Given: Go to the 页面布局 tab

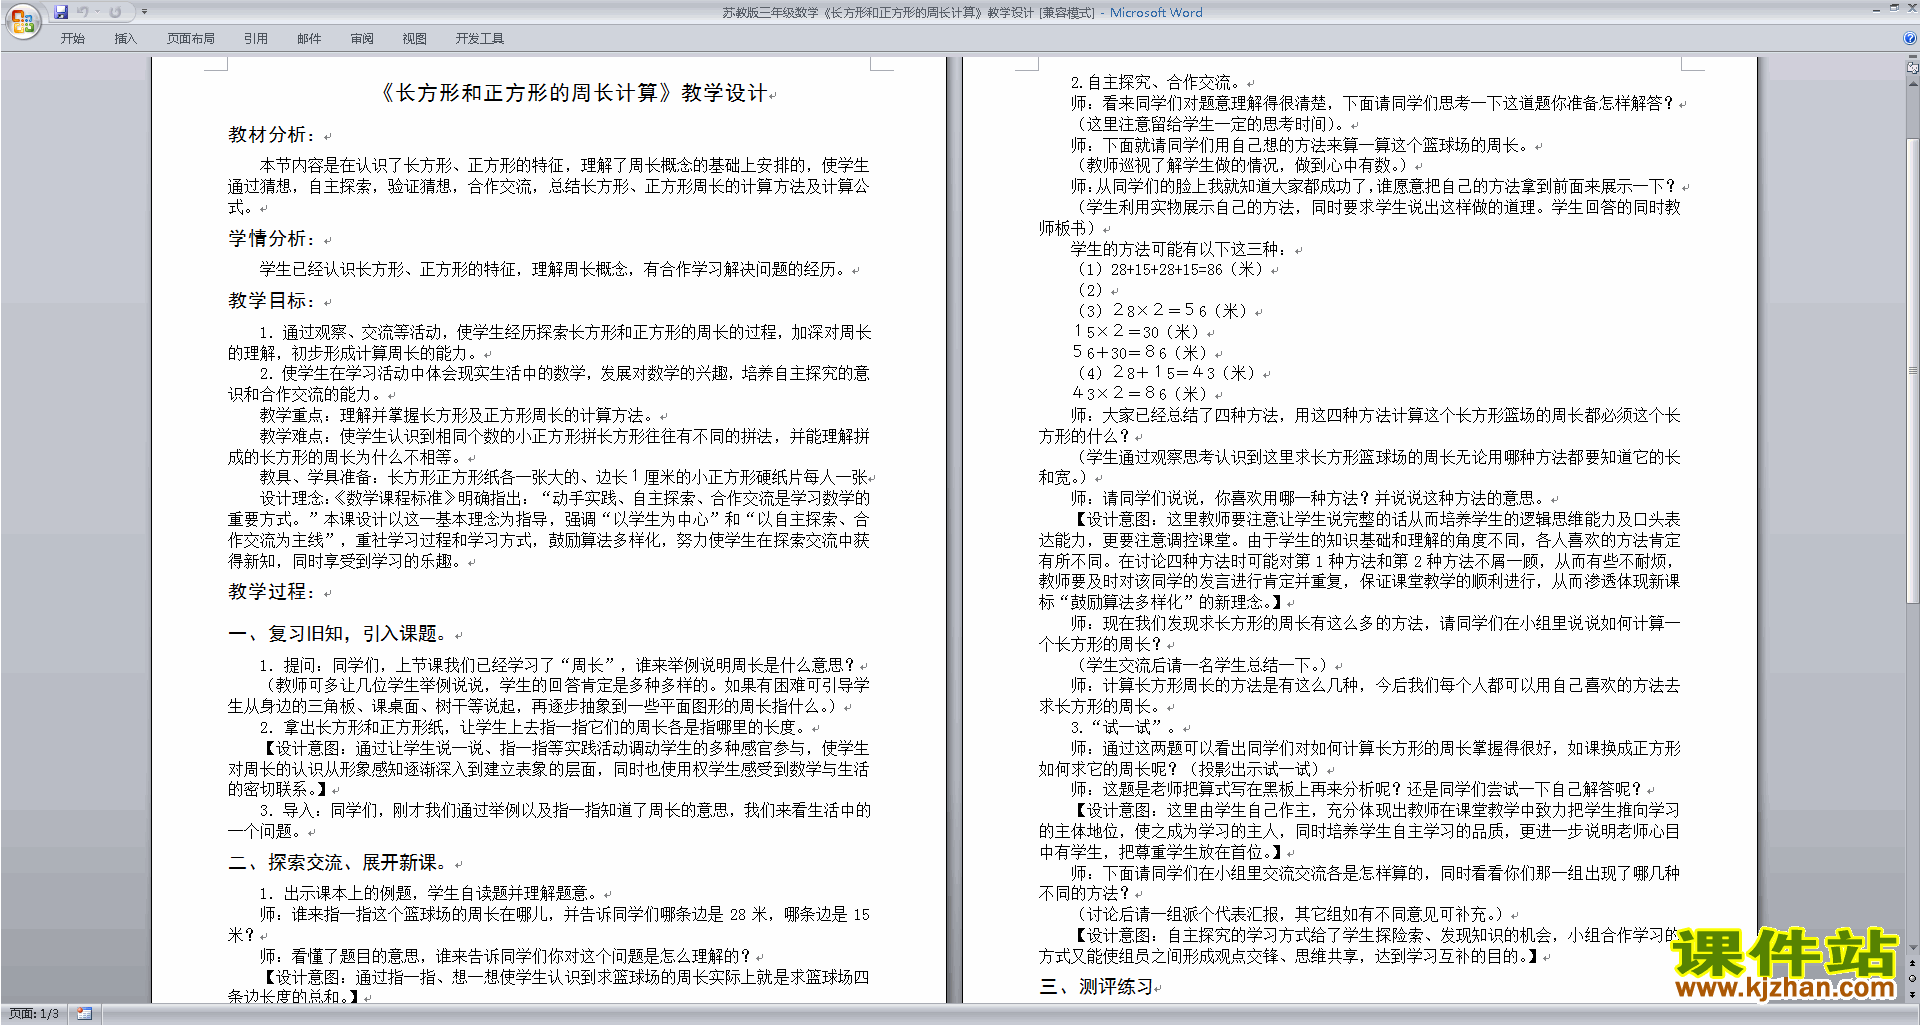Looking at the screenshot, I should 191,39.
